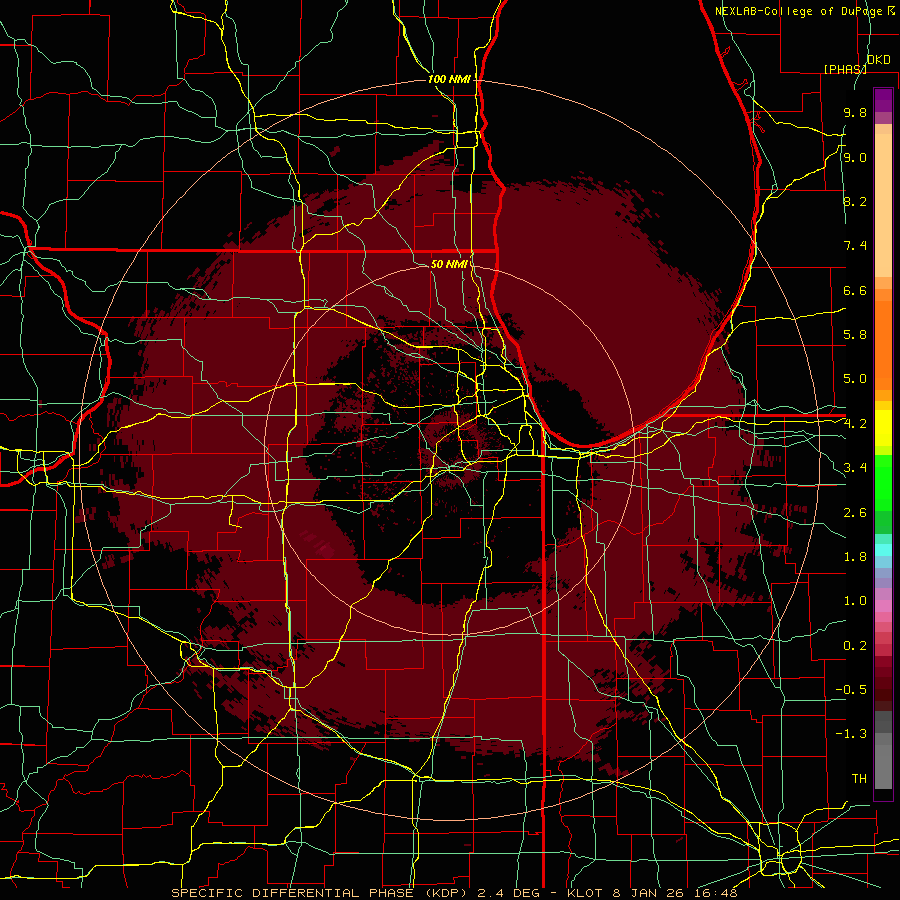Pick the bright green band on the color bar
Screen dimensions: 900x900
coord(883,482)
